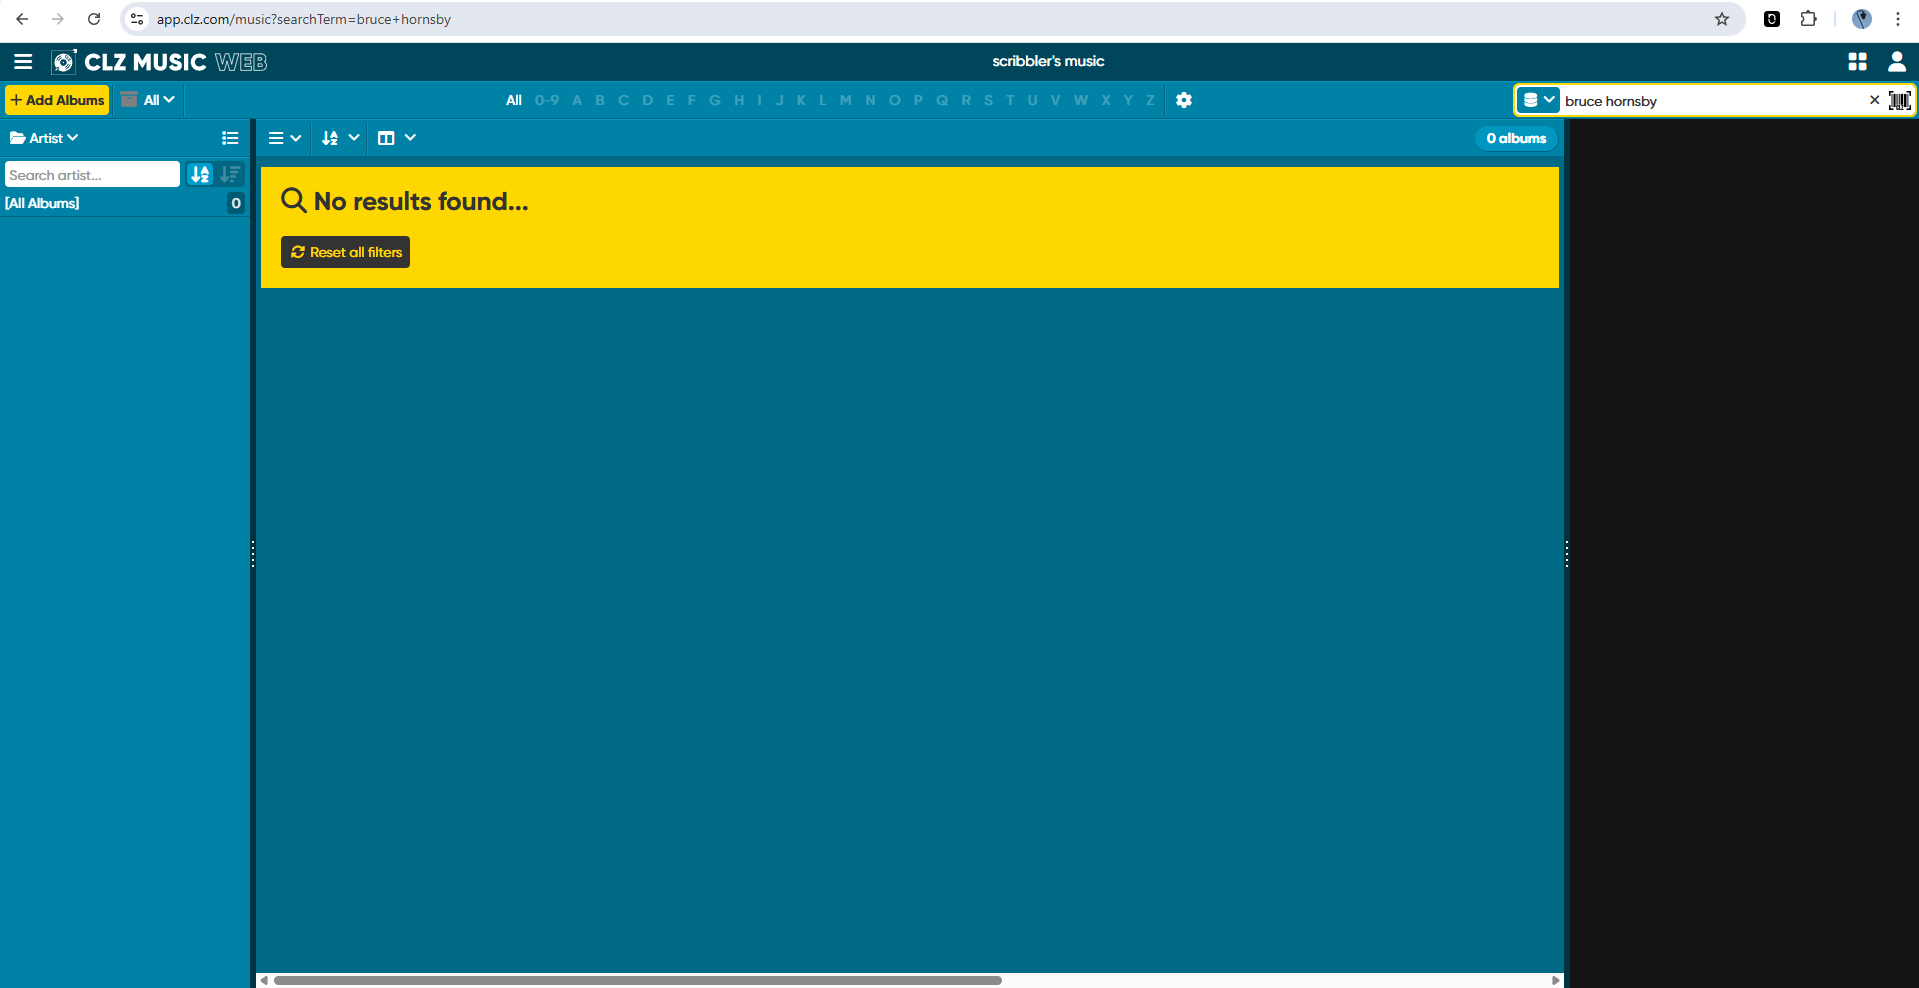
Task: Click the Add Albums button
Action: pyautogui.click(x=58, y=100)
